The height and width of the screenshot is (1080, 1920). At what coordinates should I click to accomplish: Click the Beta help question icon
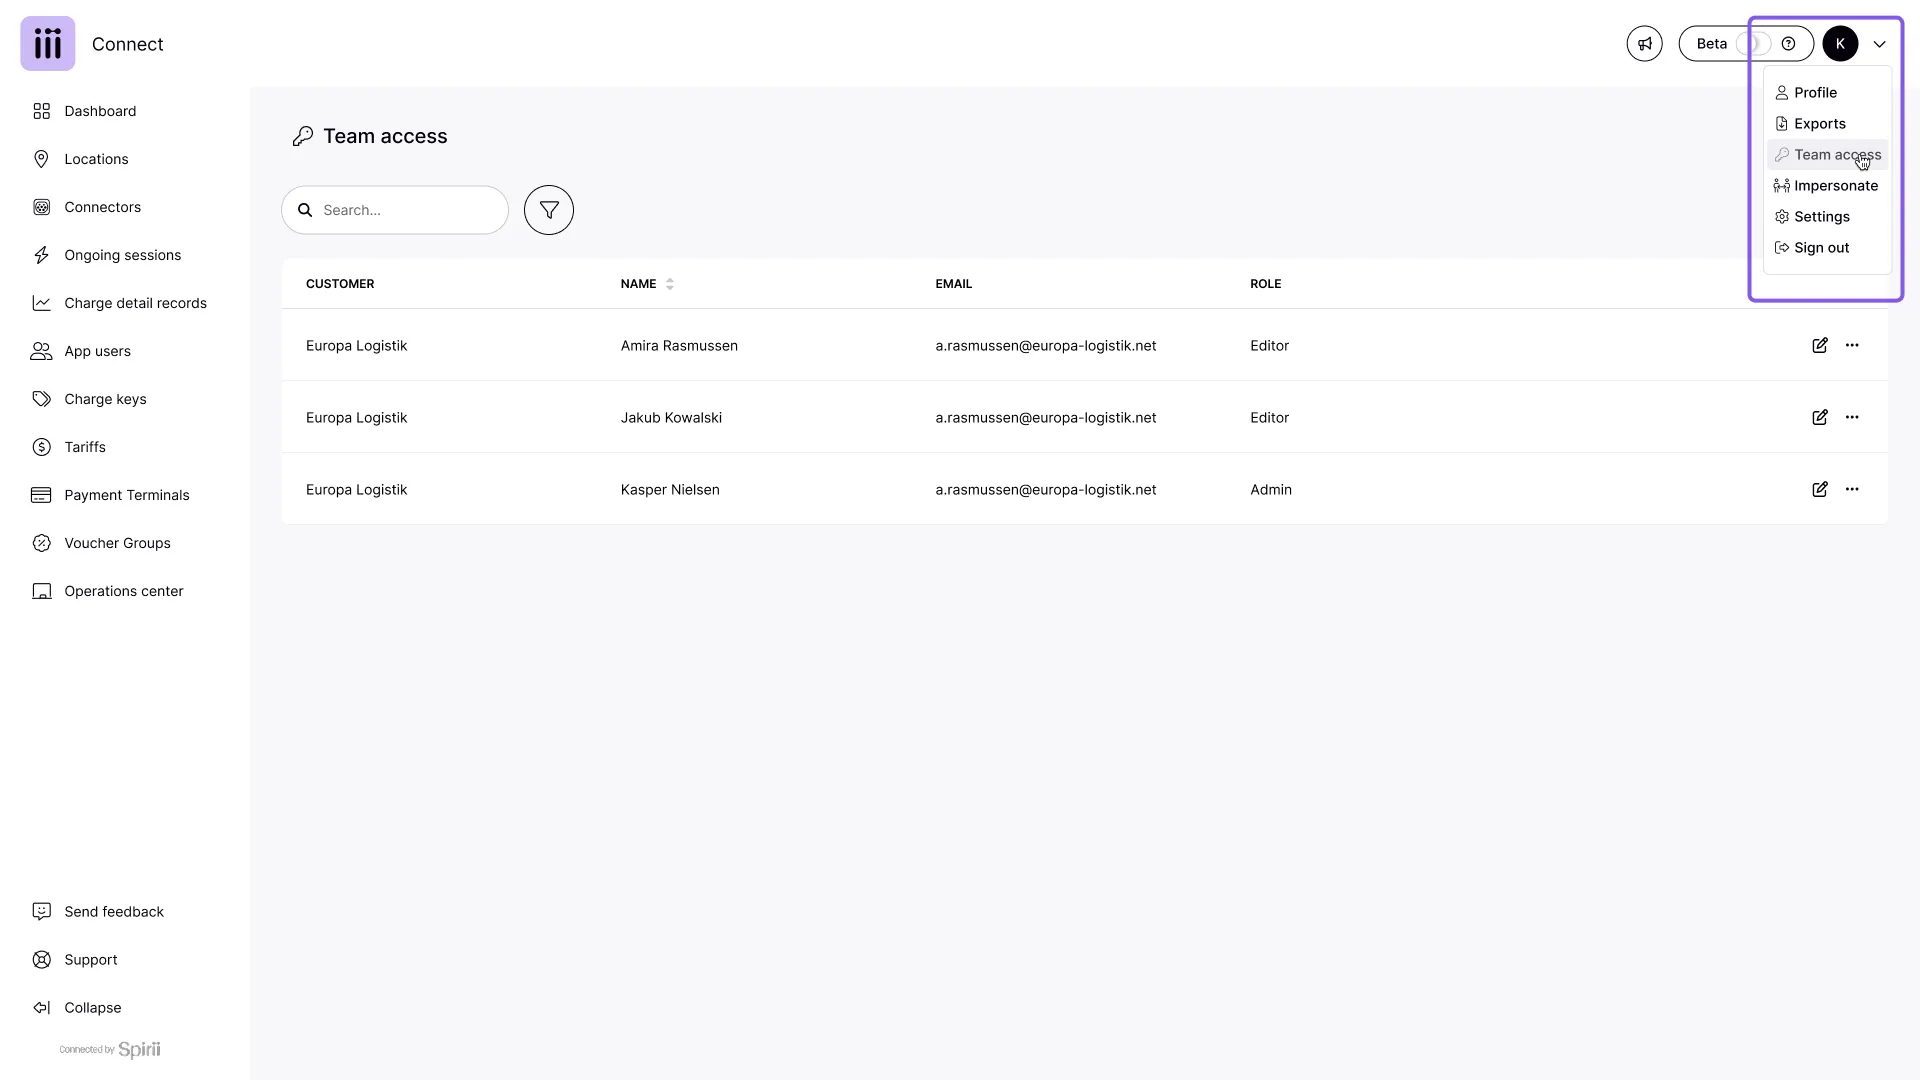pyautogui.click(x=1788, y=44)
